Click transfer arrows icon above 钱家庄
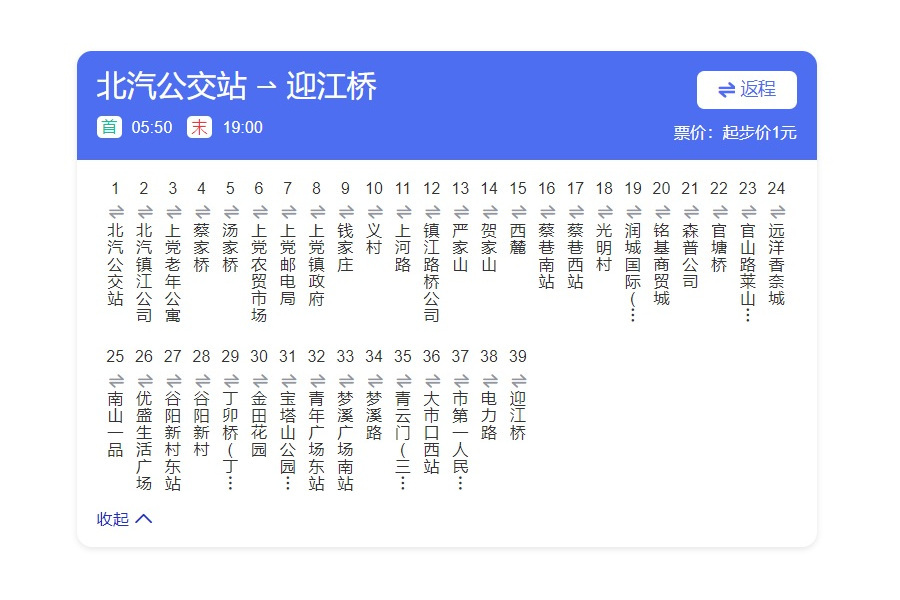 pos(346,212)
